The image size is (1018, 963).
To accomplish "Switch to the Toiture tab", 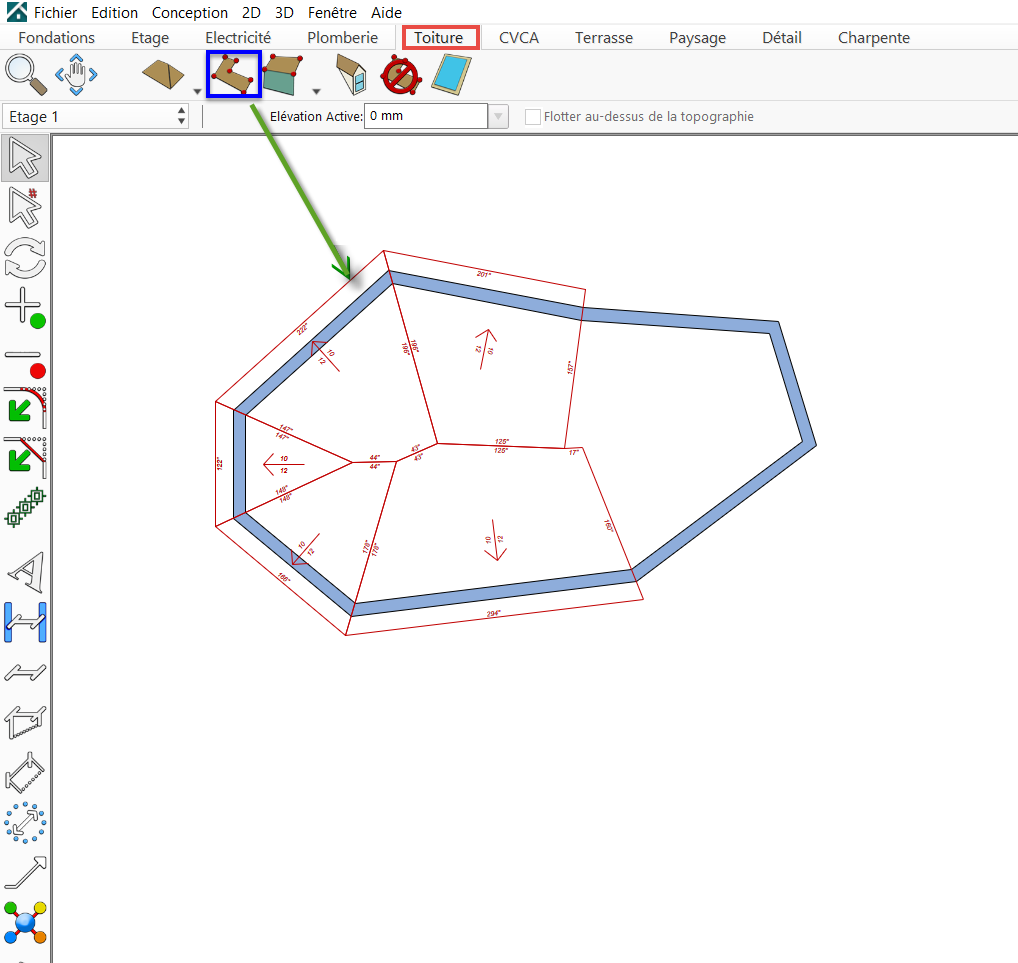I will [x=440, y=38].
